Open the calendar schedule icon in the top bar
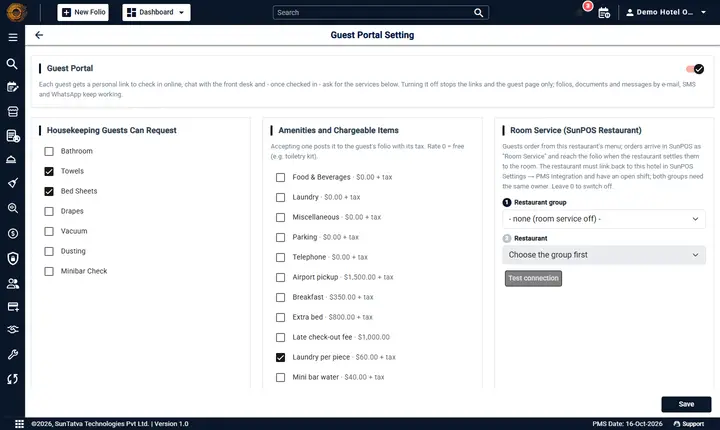720x430 pixels. tap(604, 13)
